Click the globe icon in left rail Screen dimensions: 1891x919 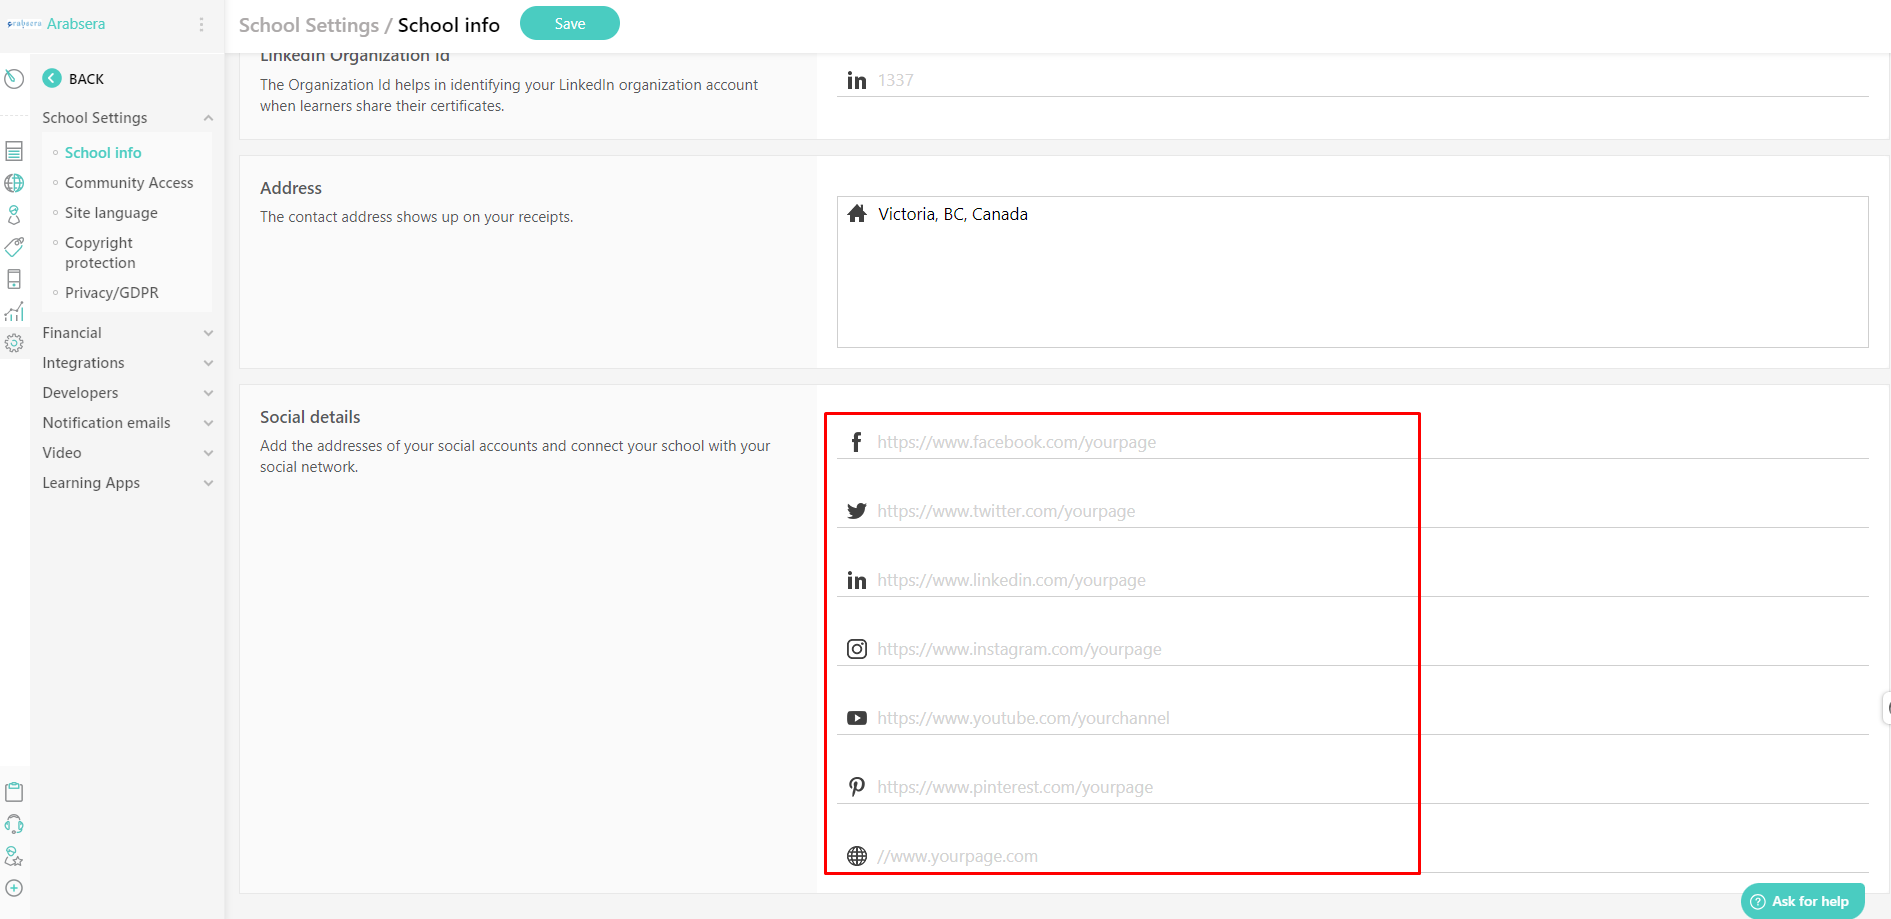coord(14,183)
